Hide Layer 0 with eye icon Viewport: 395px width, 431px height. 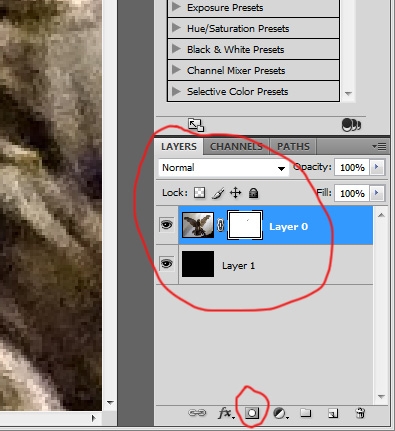[167, 225]
